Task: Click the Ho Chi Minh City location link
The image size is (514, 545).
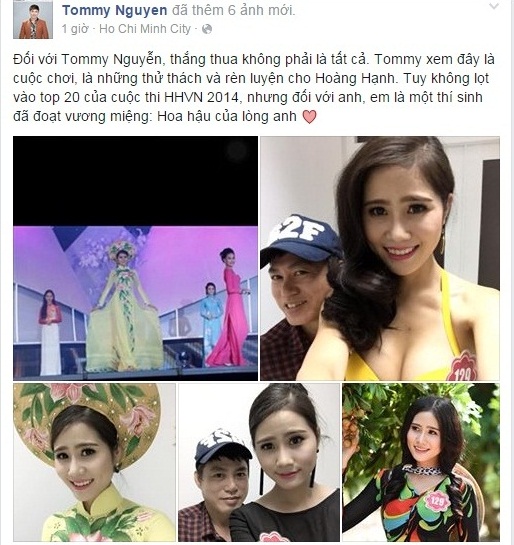Action: click(x=145, y=29)
